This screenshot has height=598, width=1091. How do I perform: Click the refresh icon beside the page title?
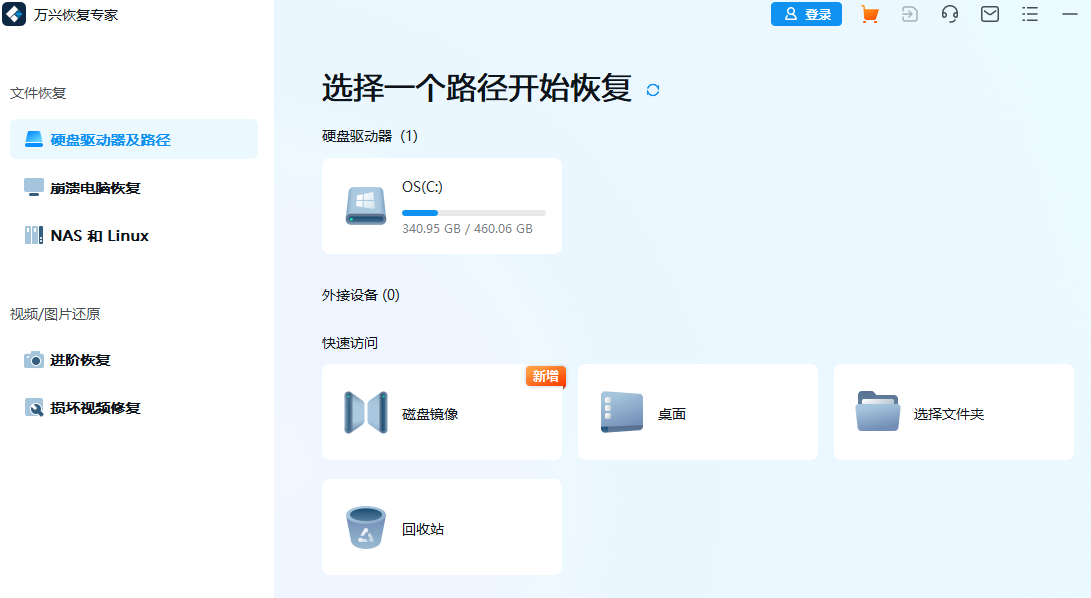tap(653, 90)
